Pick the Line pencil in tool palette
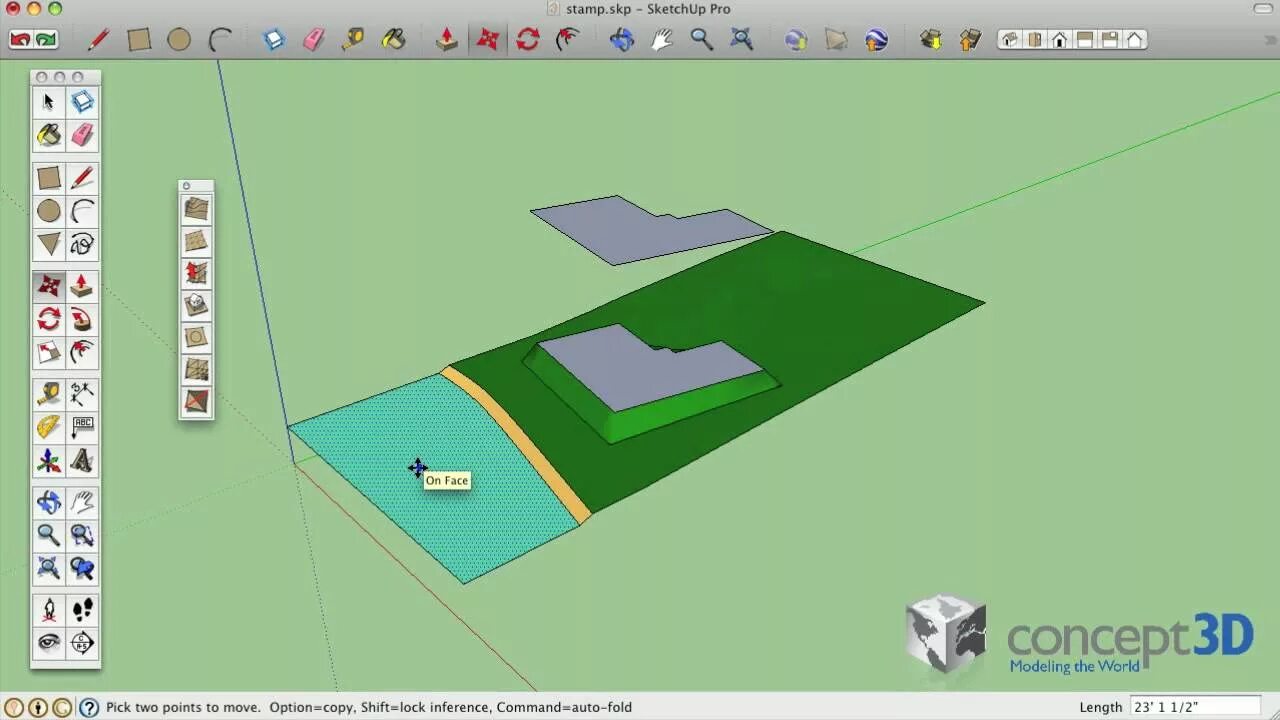 82,178
